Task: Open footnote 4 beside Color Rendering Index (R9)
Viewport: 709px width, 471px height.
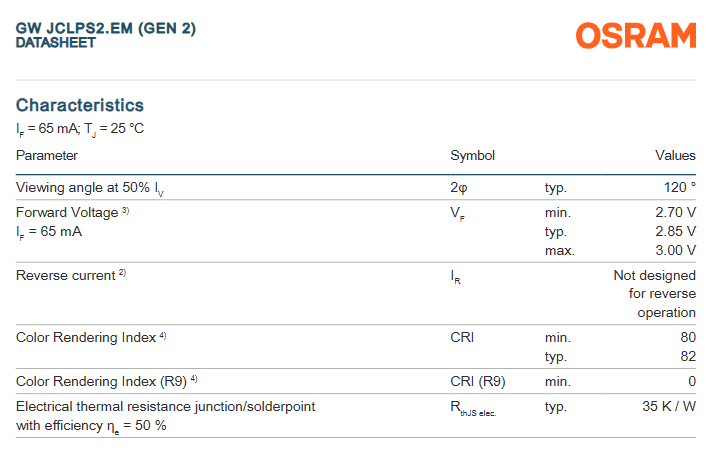Action: coord(194,379)
